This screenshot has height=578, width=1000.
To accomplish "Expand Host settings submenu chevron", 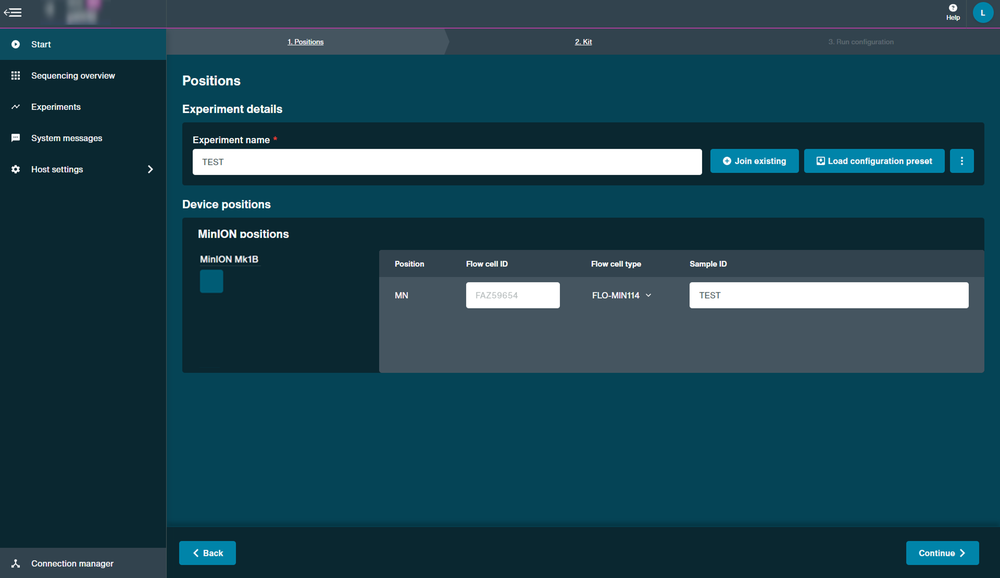I will click(150, 169).
